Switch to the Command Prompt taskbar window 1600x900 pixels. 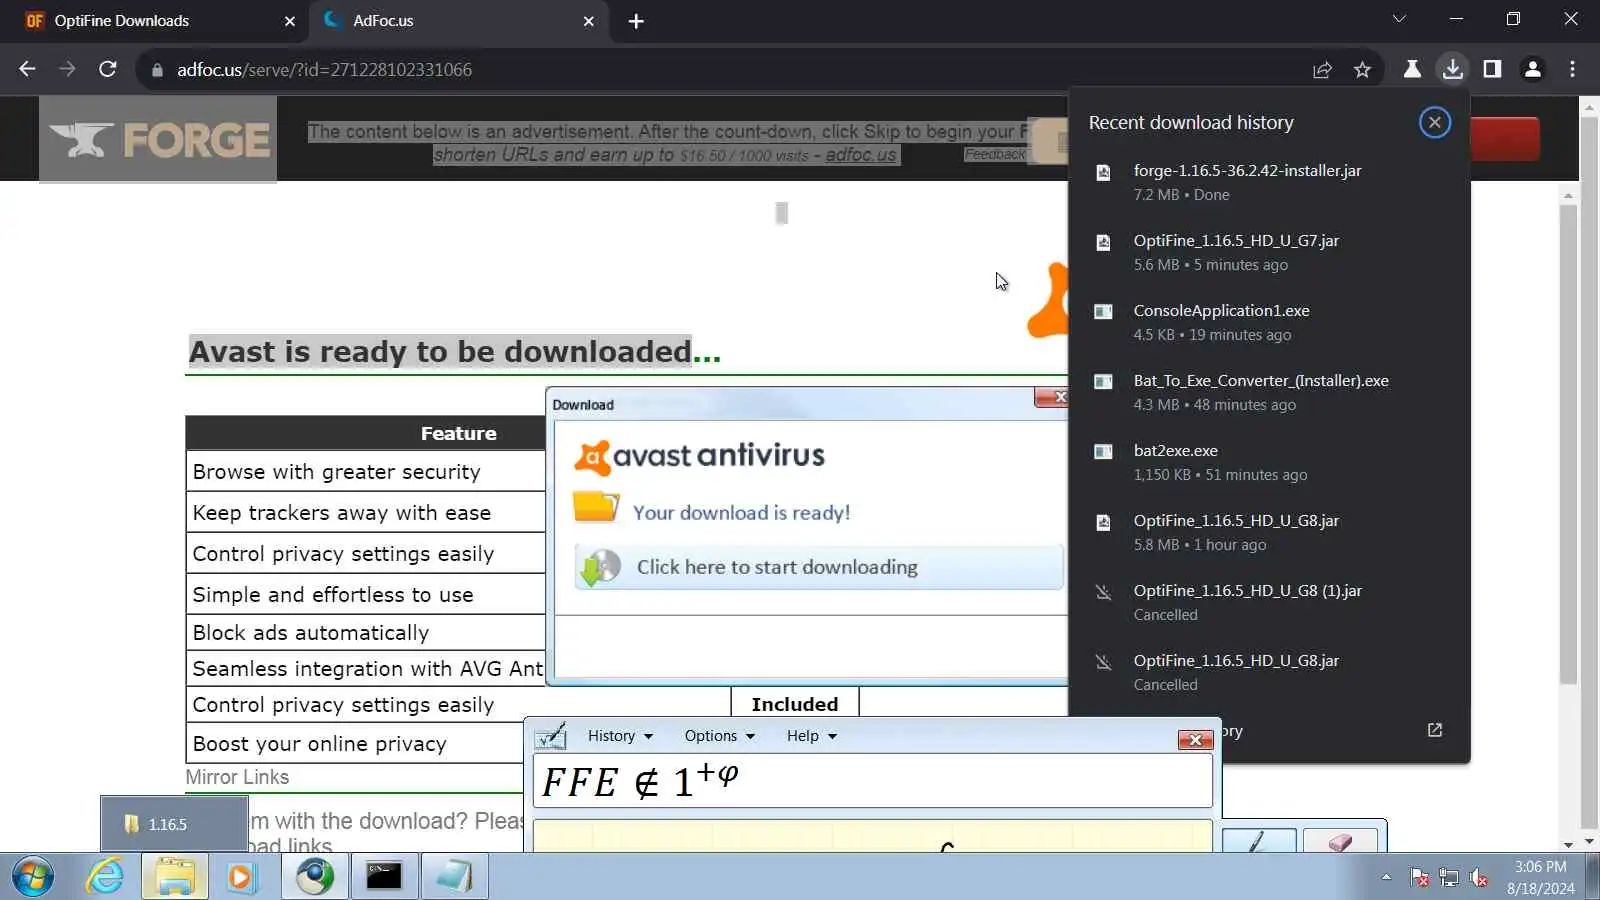pos(384,877)
